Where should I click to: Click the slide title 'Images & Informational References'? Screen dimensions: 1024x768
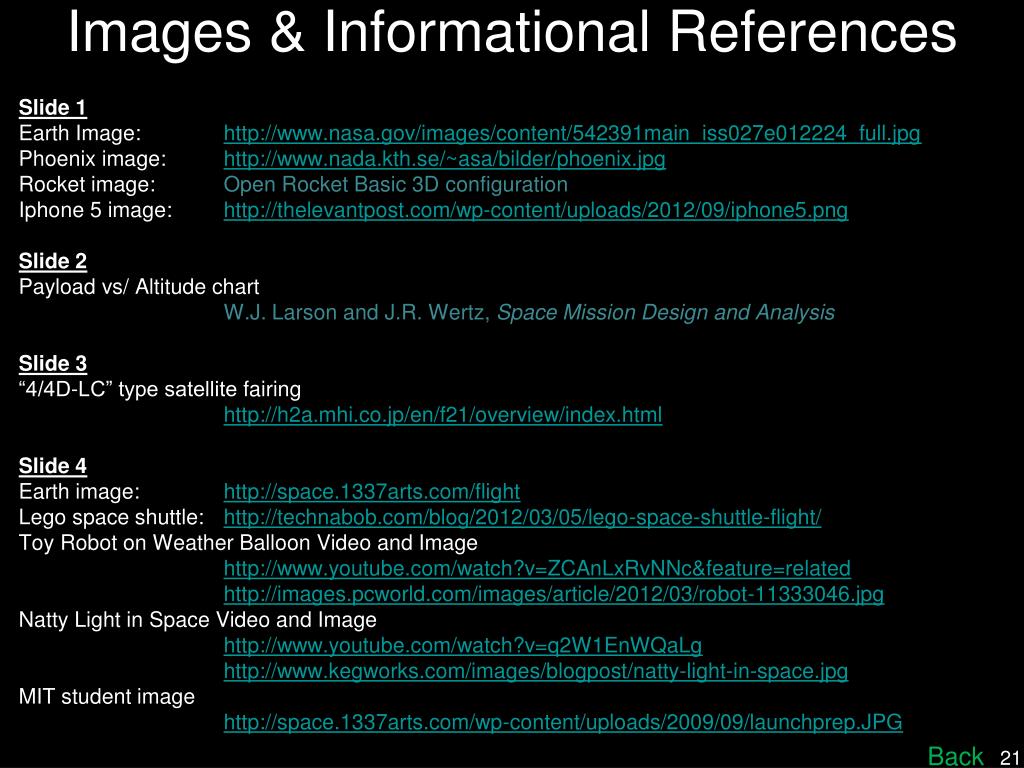[x=512, y=33]
